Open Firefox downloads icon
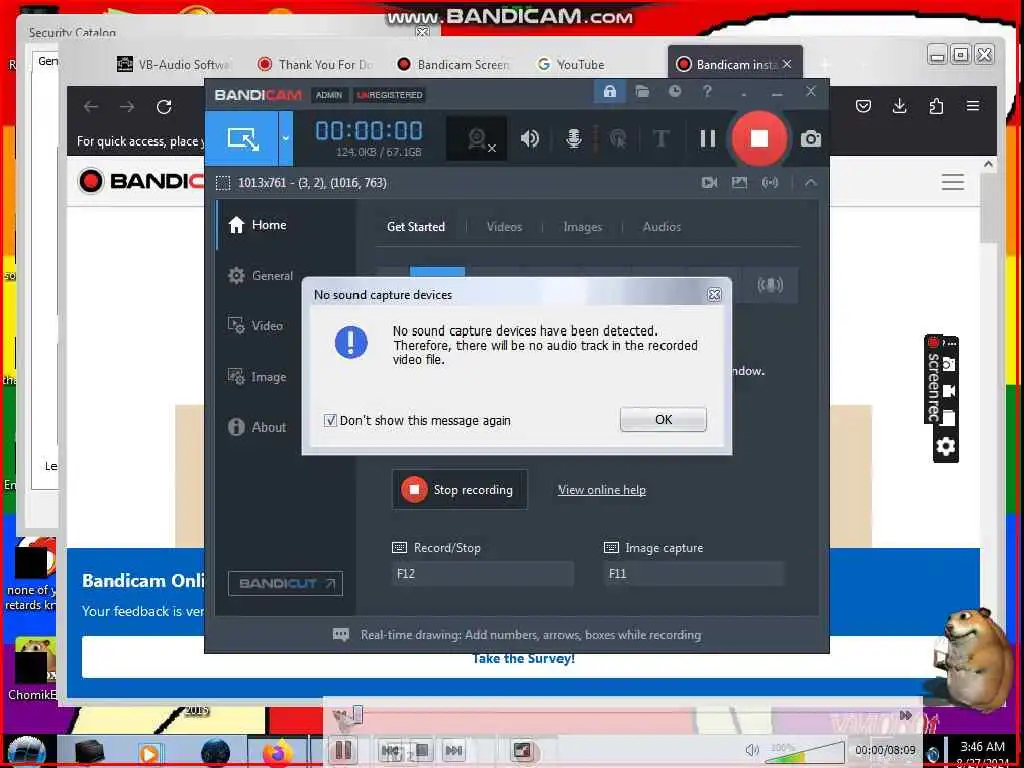Screen dimensions: 1024x768 (899, 106)
